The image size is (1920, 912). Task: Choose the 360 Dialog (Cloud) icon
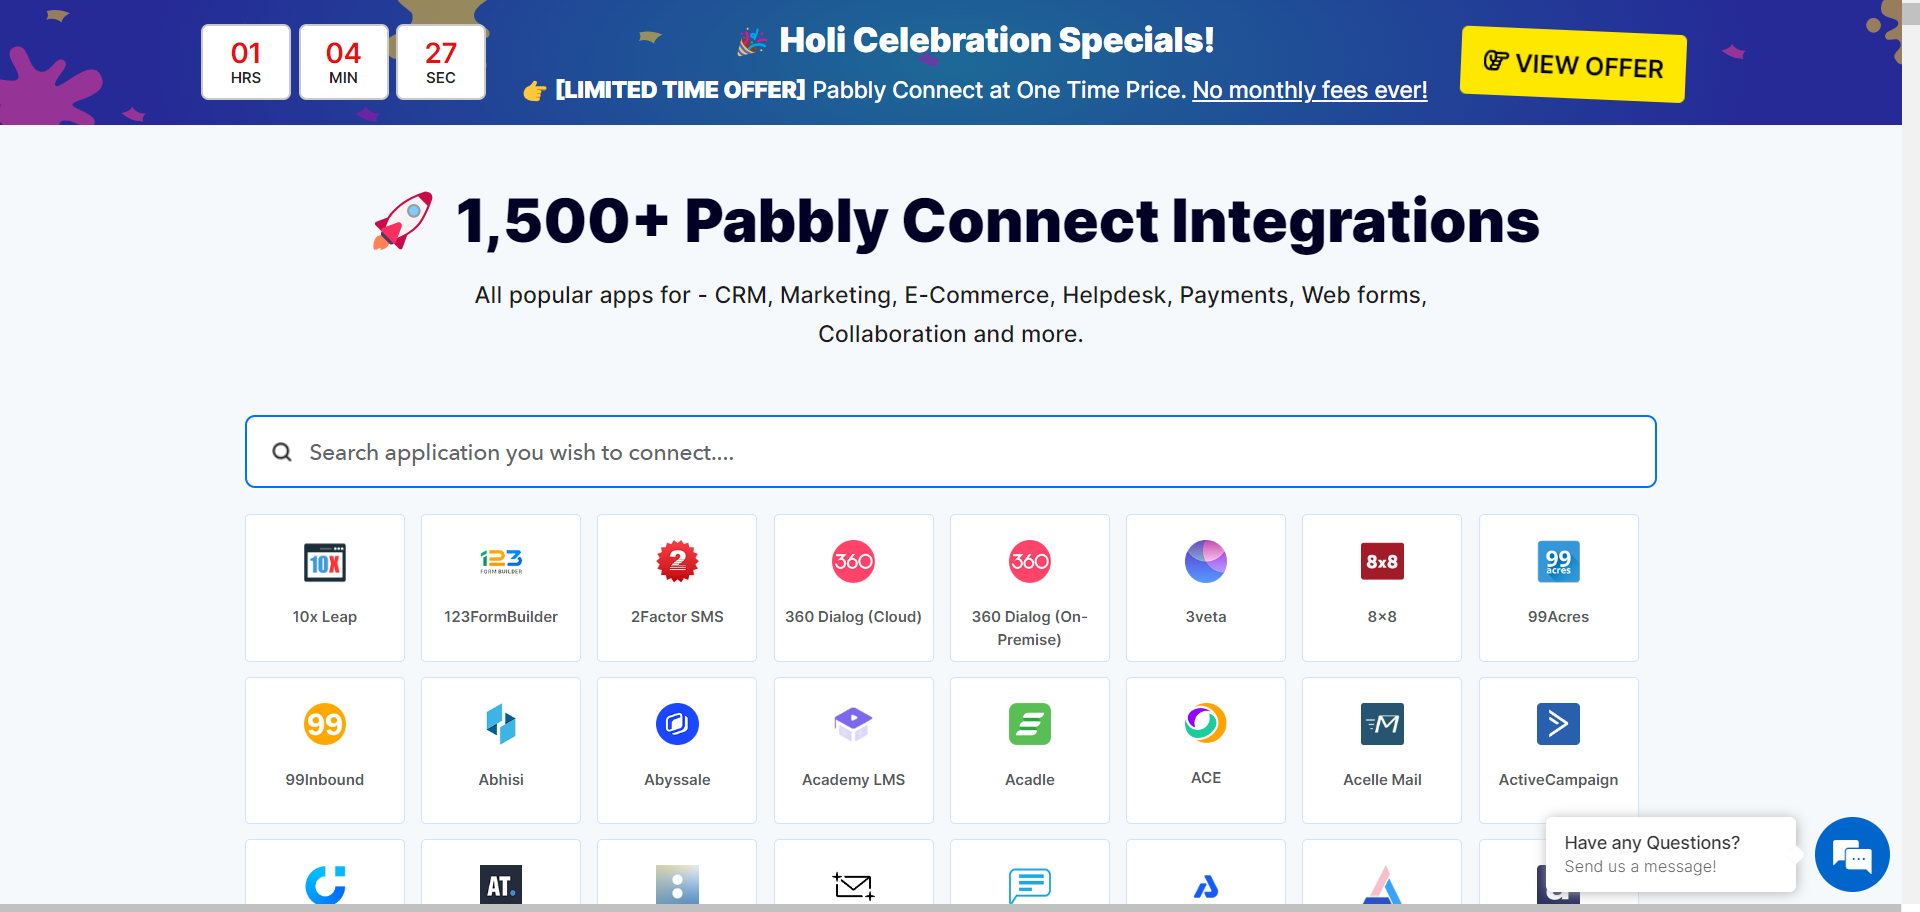pos(853,562)
